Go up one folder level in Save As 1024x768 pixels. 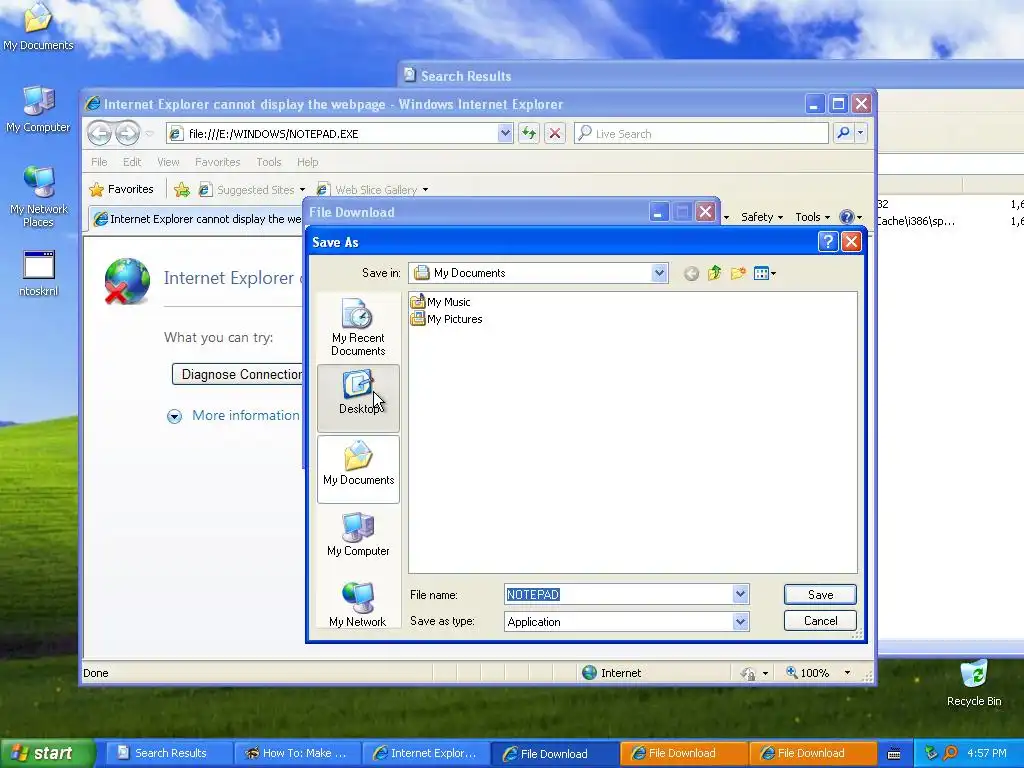tap(714, 273)
